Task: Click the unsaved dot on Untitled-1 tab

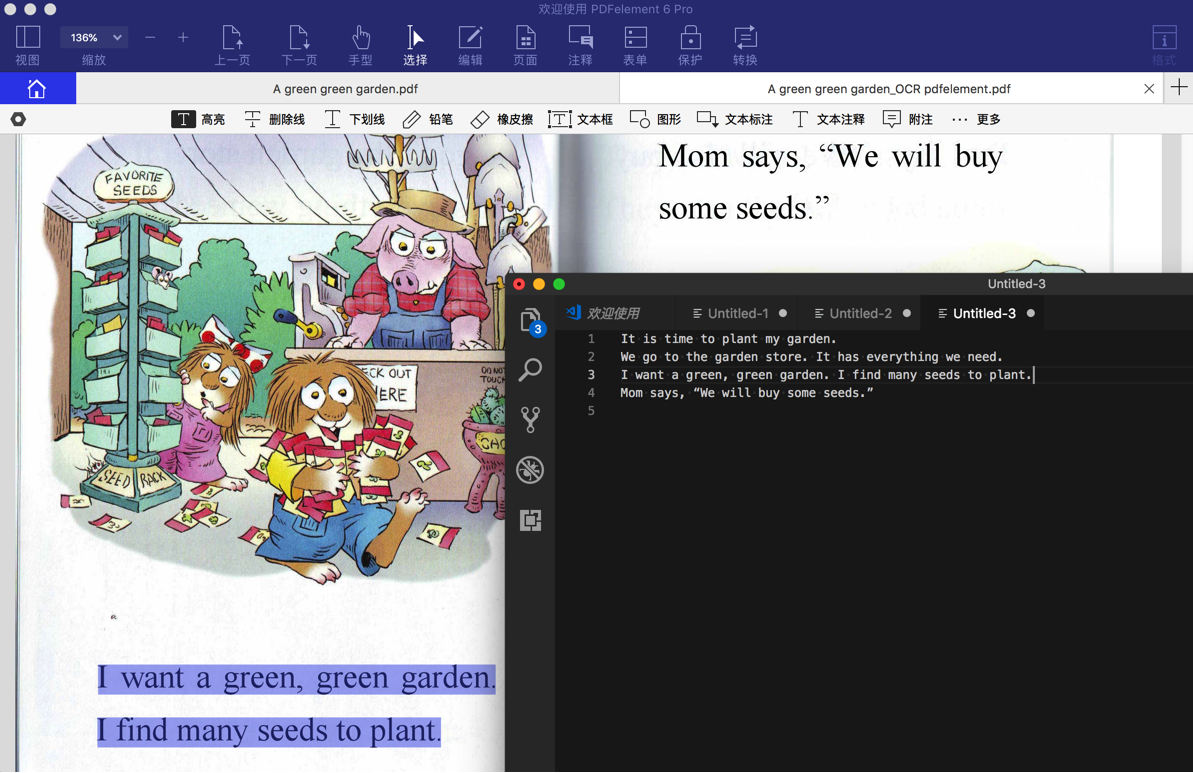Action: (x=783, y=313)
